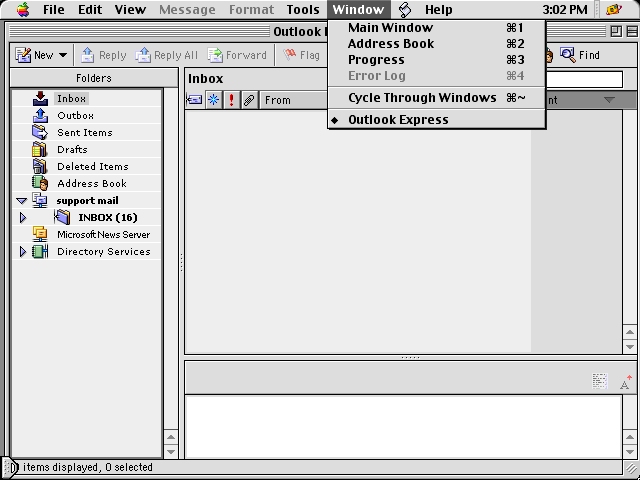Click the window resize grip corner

click(x=631, y=468)
